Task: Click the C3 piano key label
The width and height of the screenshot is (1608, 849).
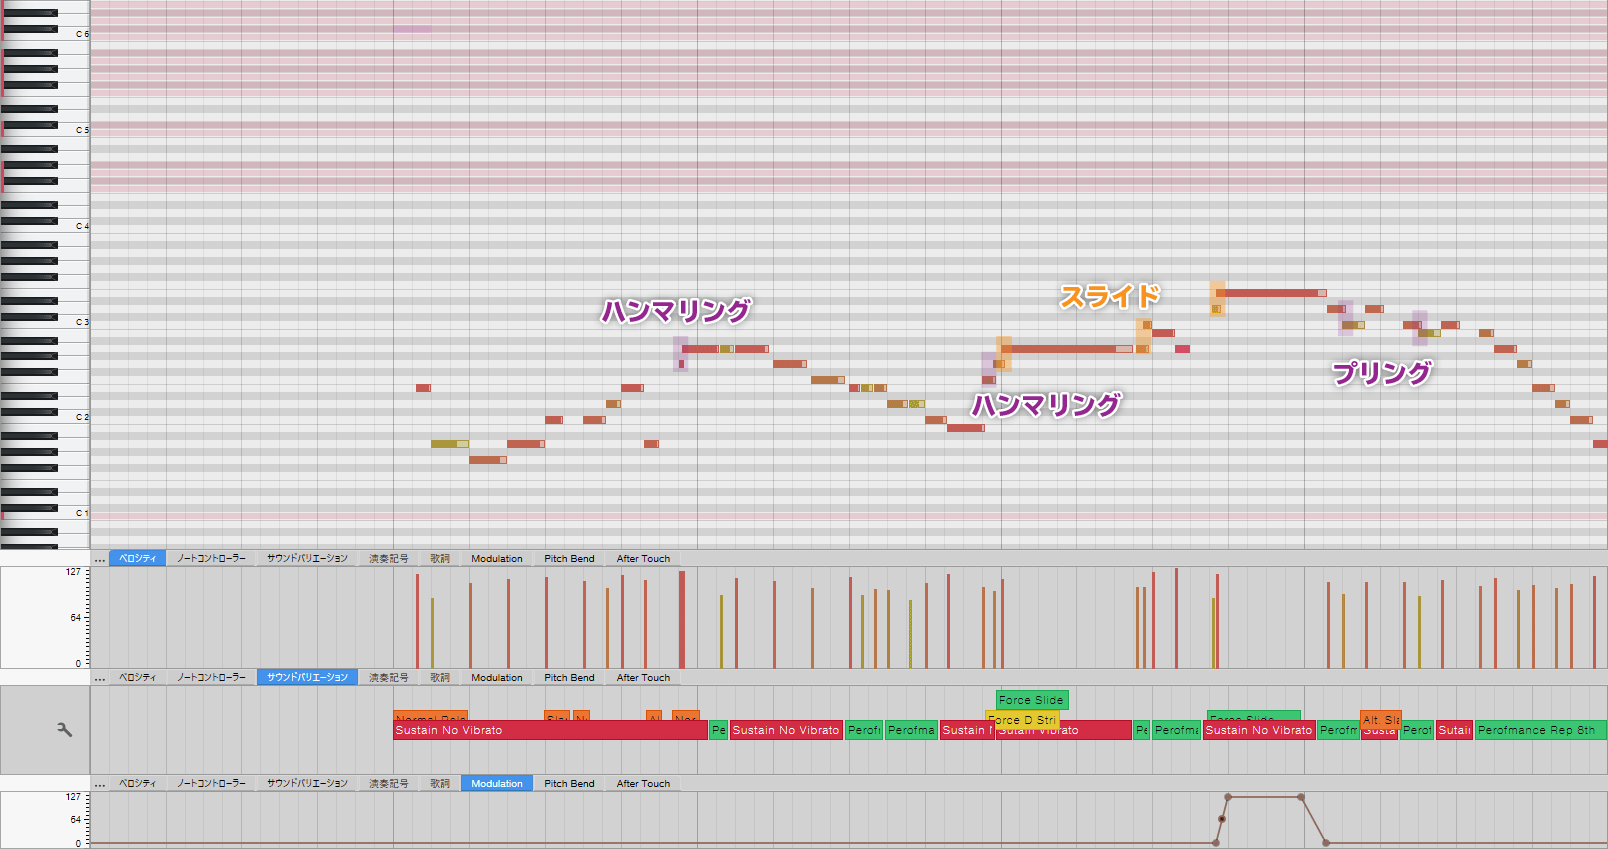Action: coord(82,322)
